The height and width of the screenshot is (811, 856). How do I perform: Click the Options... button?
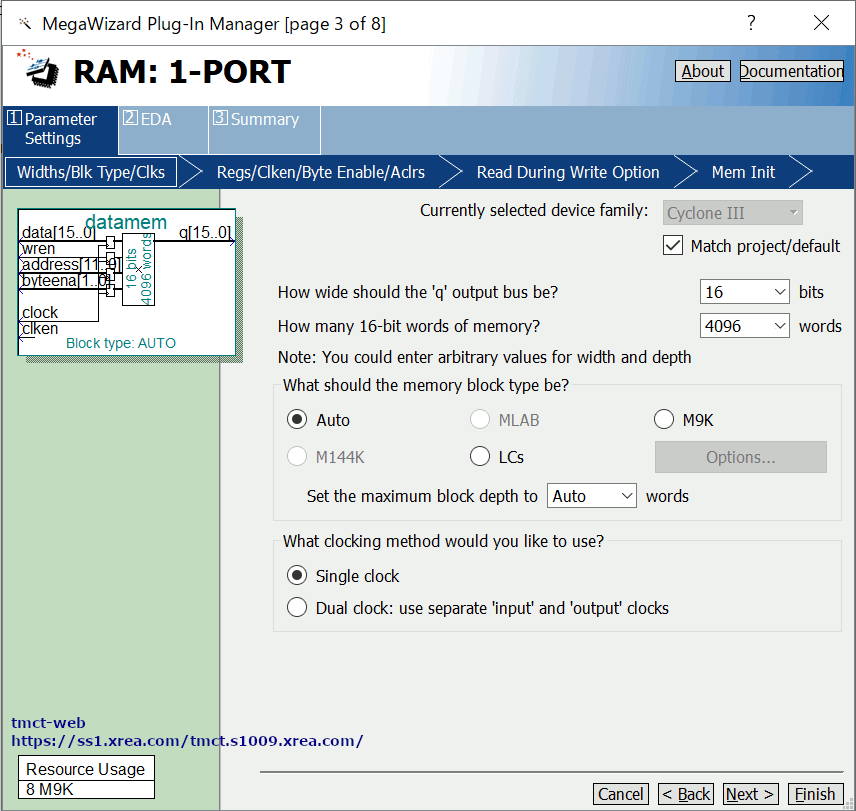[740, 457]
